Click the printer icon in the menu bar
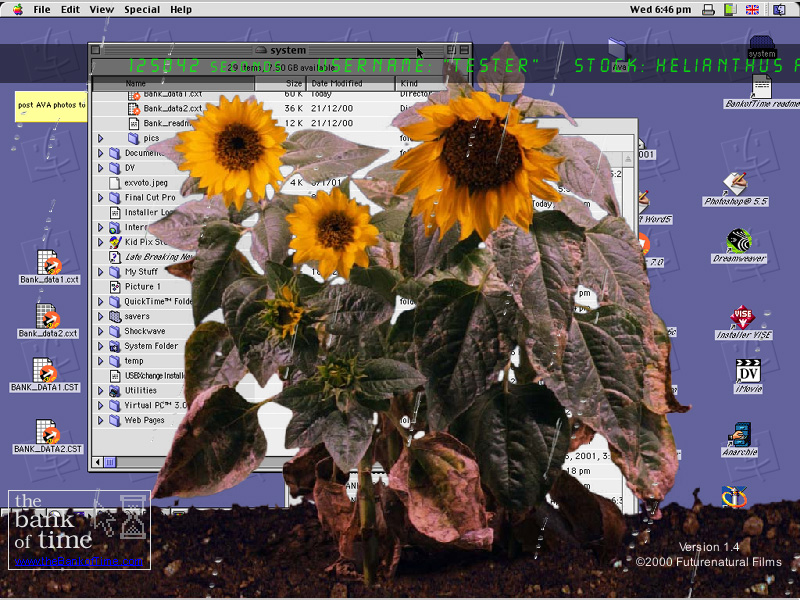This screenshot has height=600, width=800. pyautogui.click(x=708, y=10)
